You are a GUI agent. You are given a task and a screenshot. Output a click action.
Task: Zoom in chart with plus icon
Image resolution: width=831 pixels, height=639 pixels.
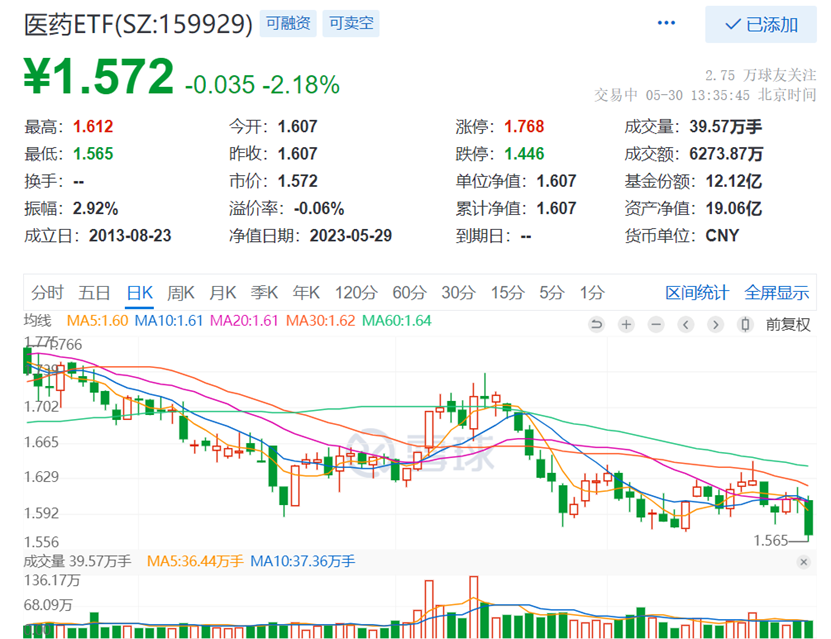tap(626, 324)
